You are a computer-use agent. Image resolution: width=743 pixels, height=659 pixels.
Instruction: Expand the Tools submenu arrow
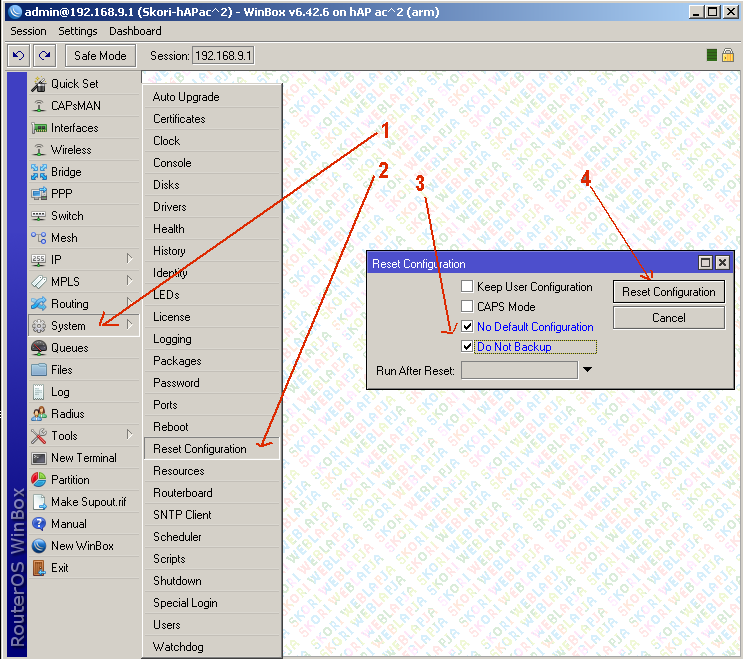click(x=129, y=436)
